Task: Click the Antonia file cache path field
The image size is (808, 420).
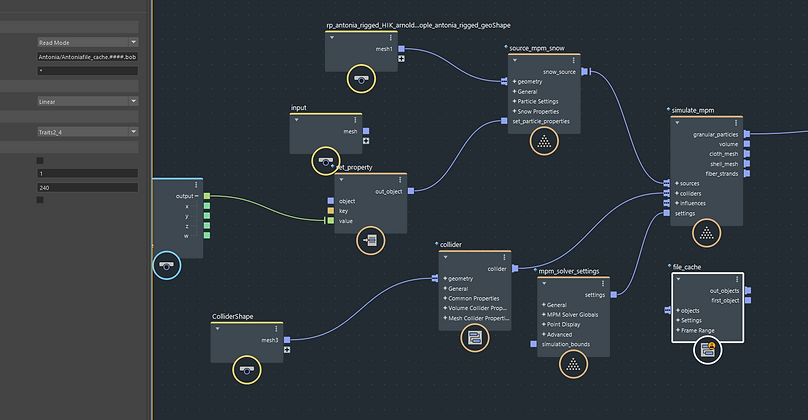Action: 88,57
